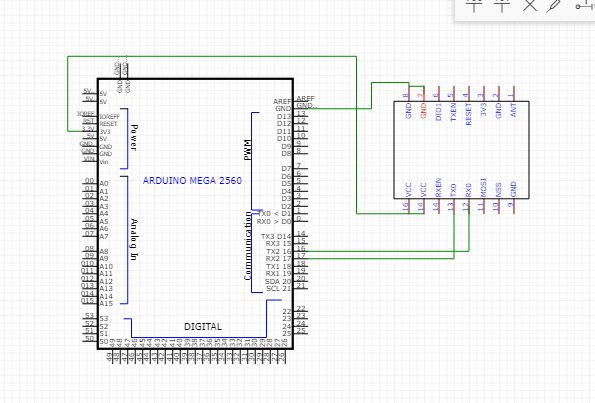595x403 pixels.
Task: Click the PWM section label
Action: pyautogui.click(x=247, y=150)
